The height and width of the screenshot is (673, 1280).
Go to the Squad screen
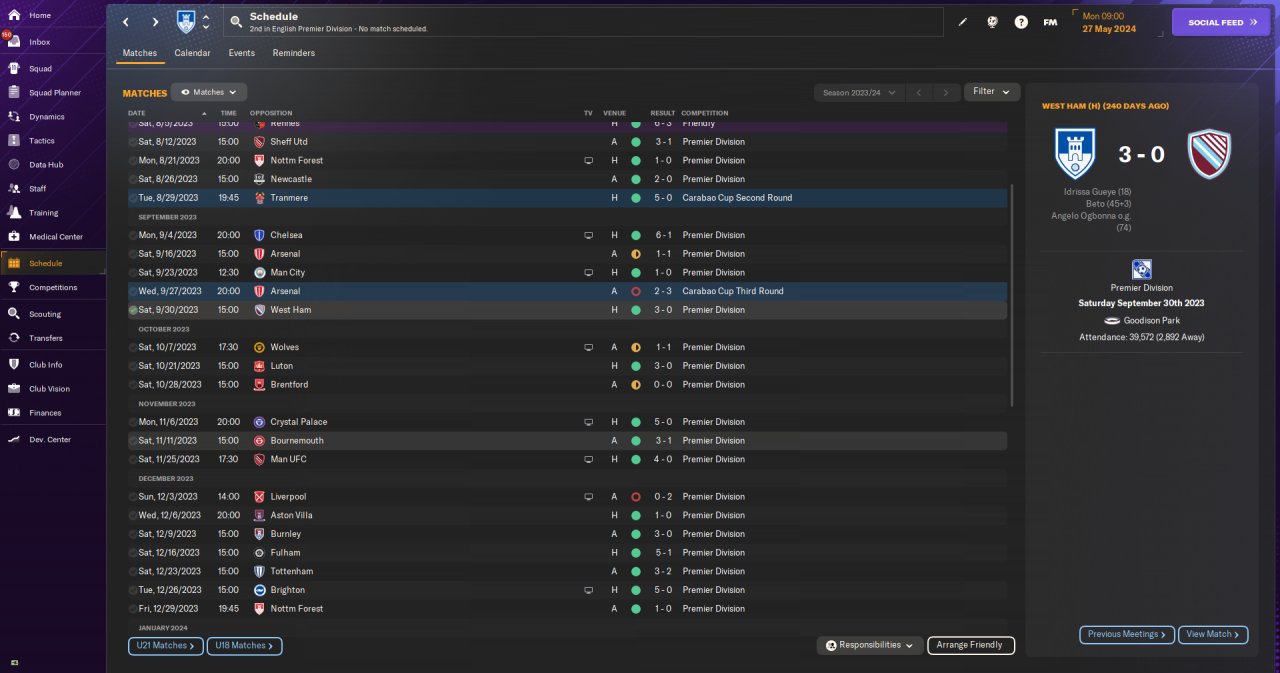coord(40,69)
